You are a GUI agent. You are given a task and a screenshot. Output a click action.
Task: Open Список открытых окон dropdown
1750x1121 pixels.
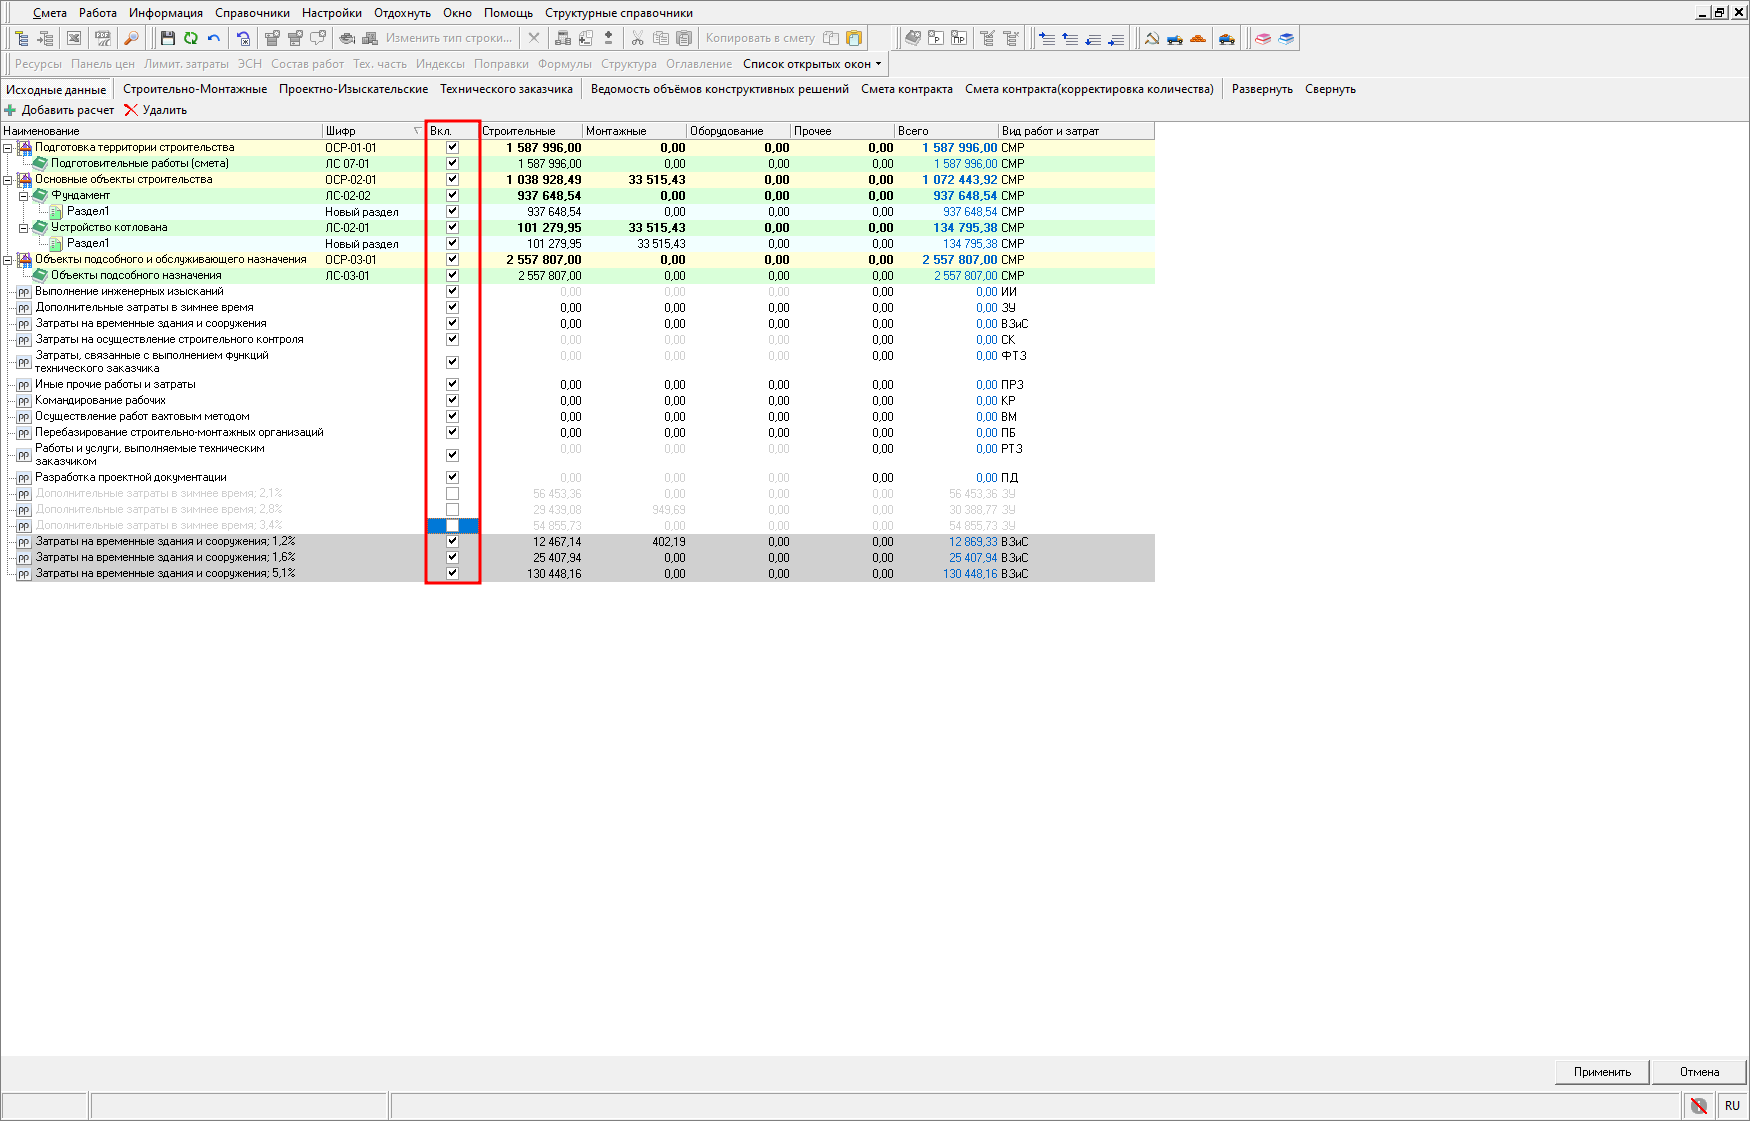[812, 64]
